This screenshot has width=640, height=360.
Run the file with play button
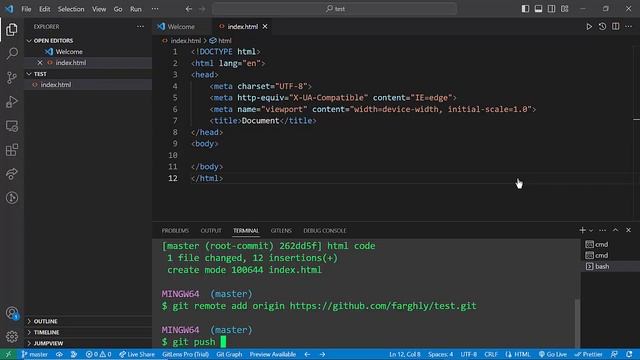[589, 27]
